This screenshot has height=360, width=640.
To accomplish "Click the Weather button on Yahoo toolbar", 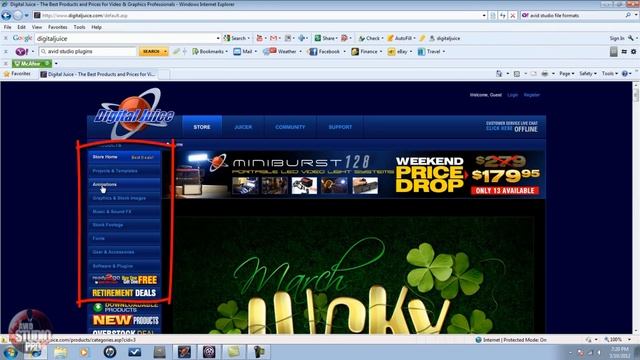I will pyautogui.click(x=282, y=52).
